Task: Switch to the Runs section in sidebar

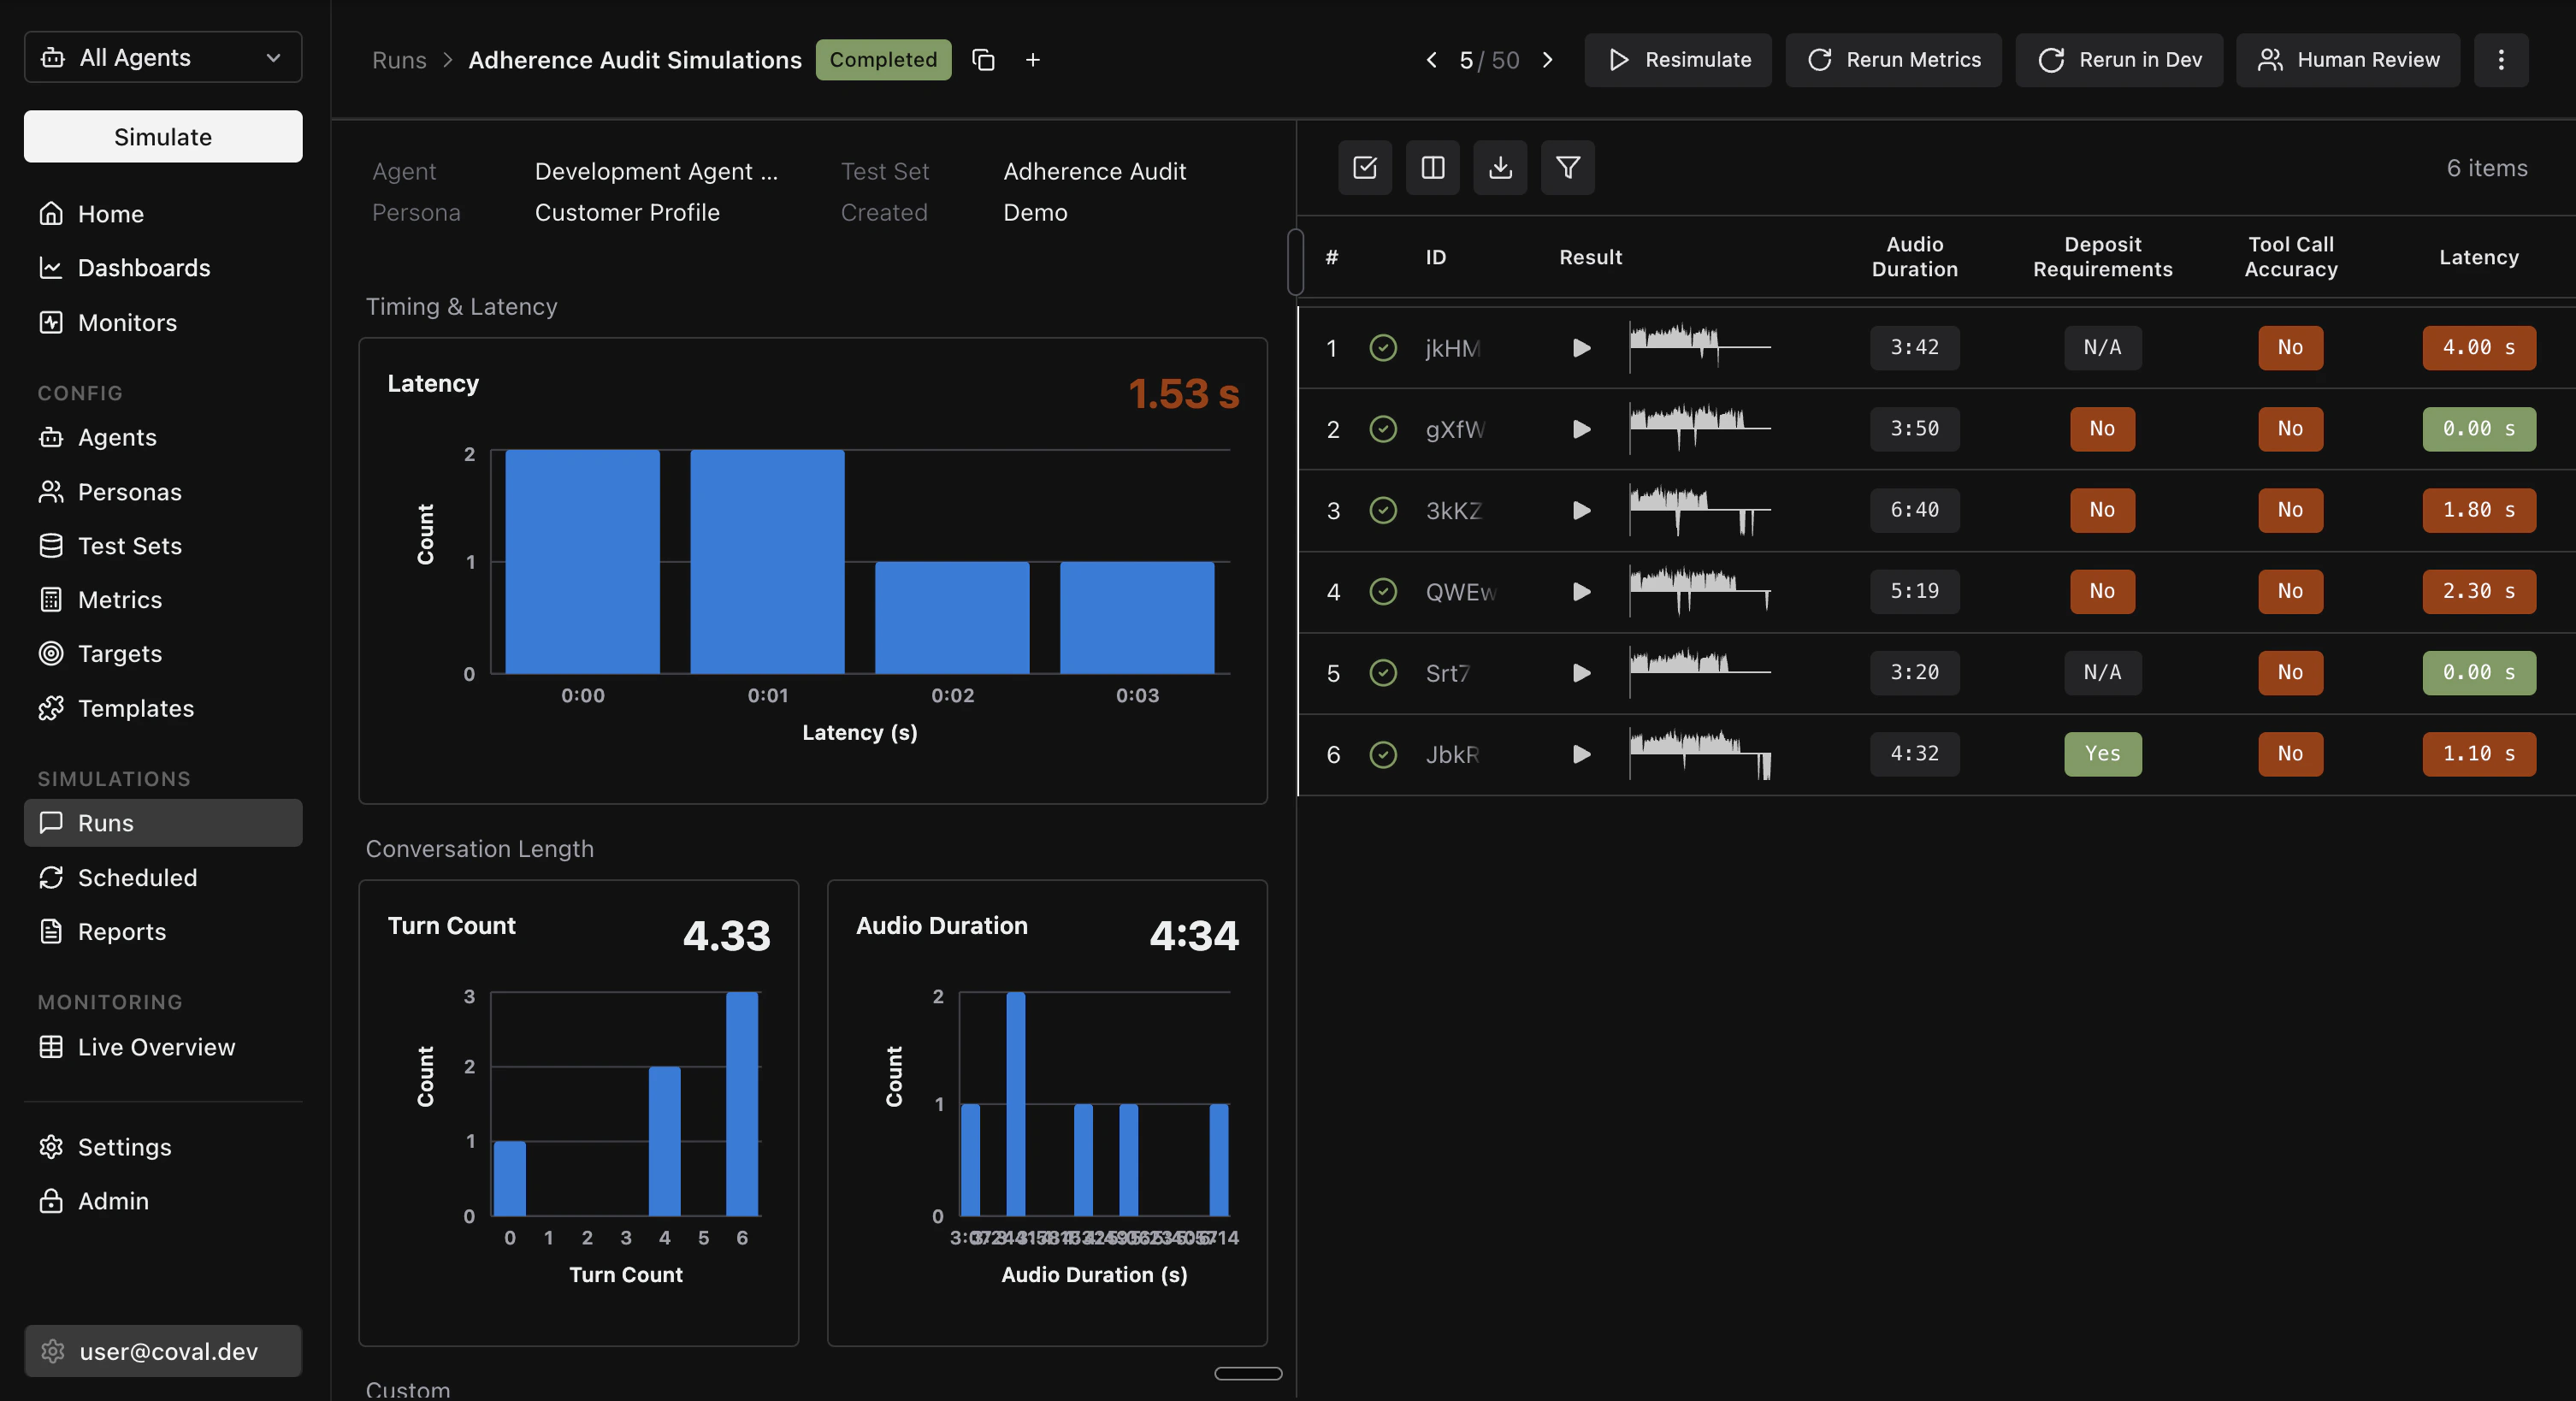Action: (x=106, y=823)
